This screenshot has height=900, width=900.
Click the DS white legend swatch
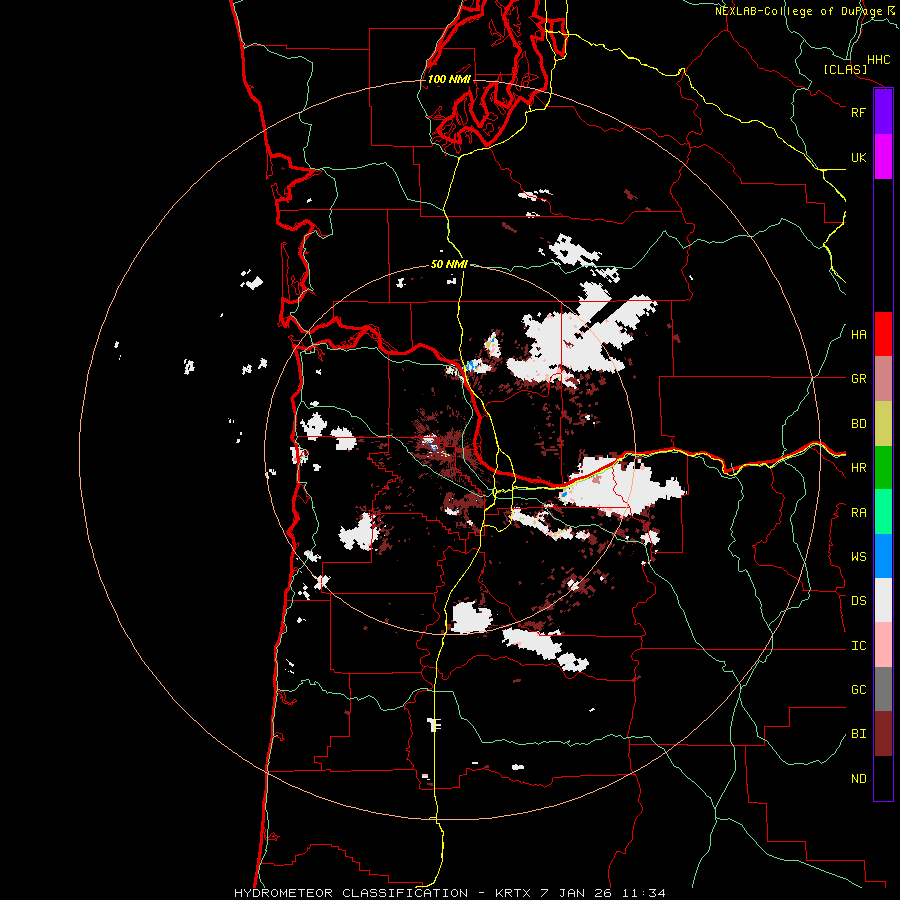click(883, 600)
